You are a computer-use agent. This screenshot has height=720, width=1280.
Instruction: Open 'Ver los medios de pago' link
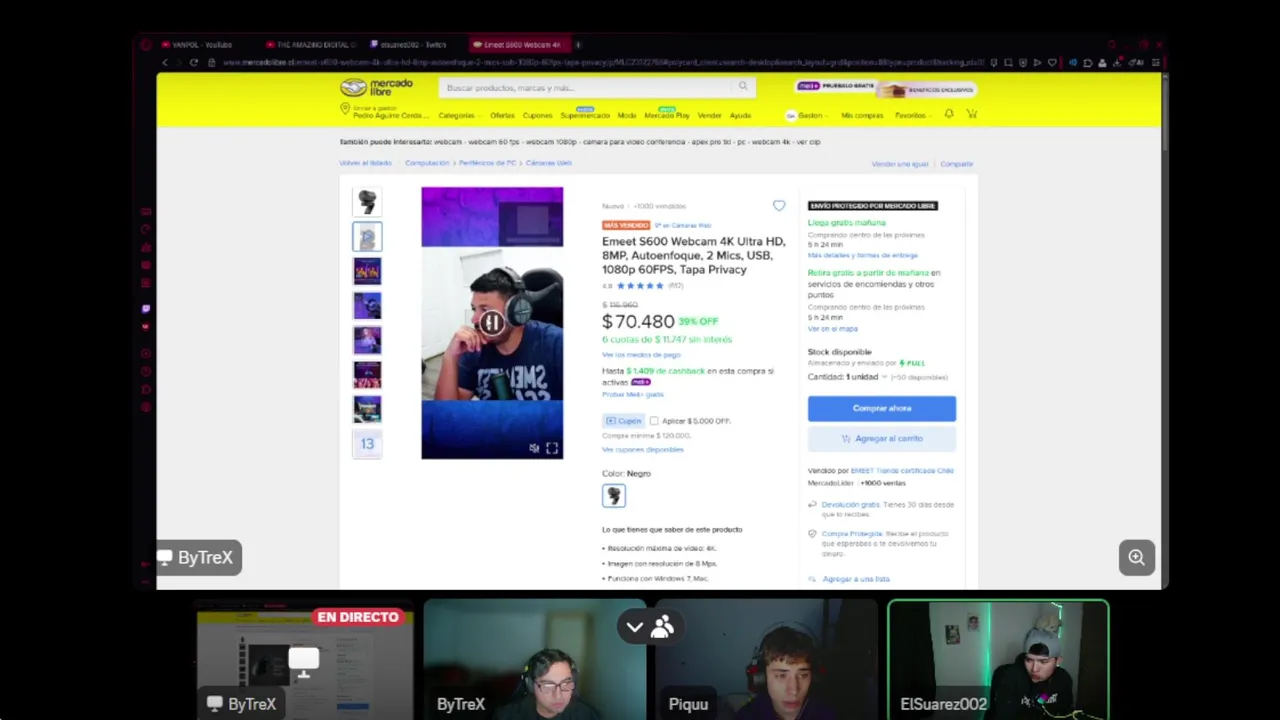[641, 355]
